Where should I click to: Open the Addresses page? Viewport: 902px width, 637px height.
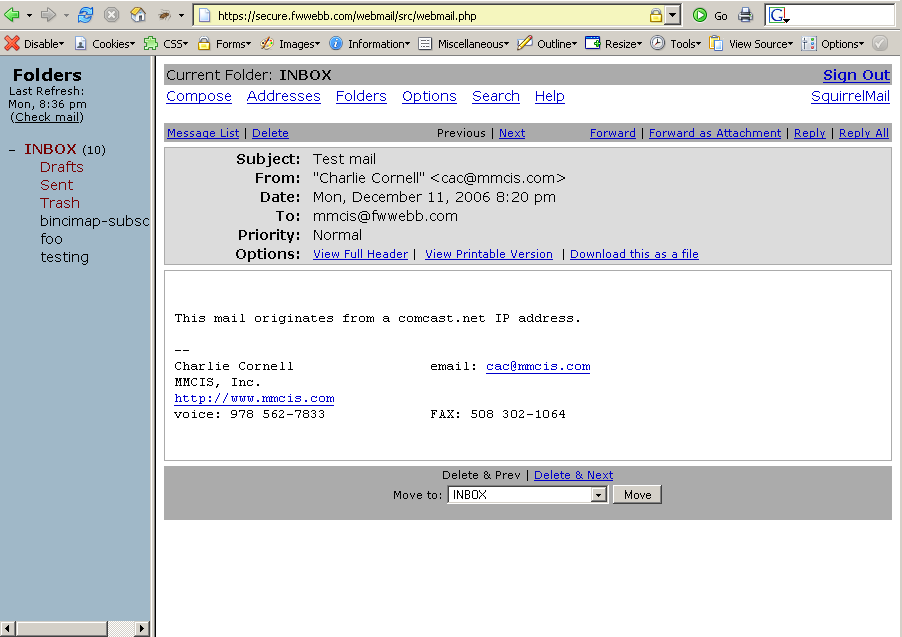click(x=283, y=96)
